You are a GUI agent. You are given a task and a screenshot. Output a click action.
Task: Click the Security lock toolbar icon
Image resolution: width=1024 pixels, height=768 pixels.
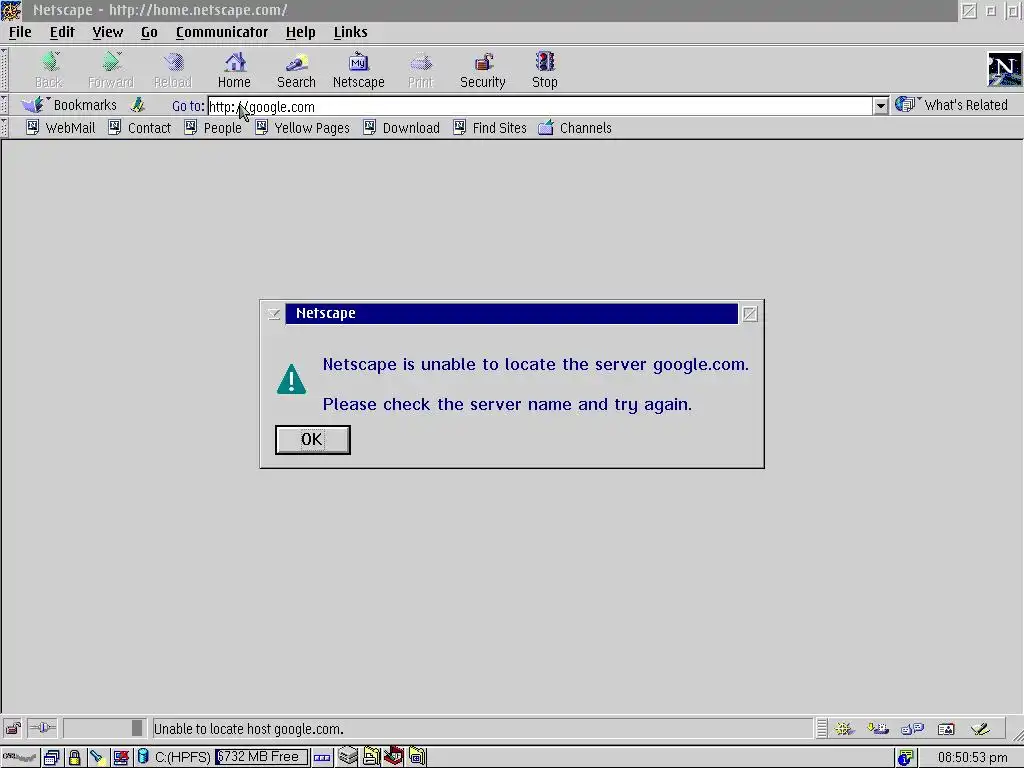483,63
